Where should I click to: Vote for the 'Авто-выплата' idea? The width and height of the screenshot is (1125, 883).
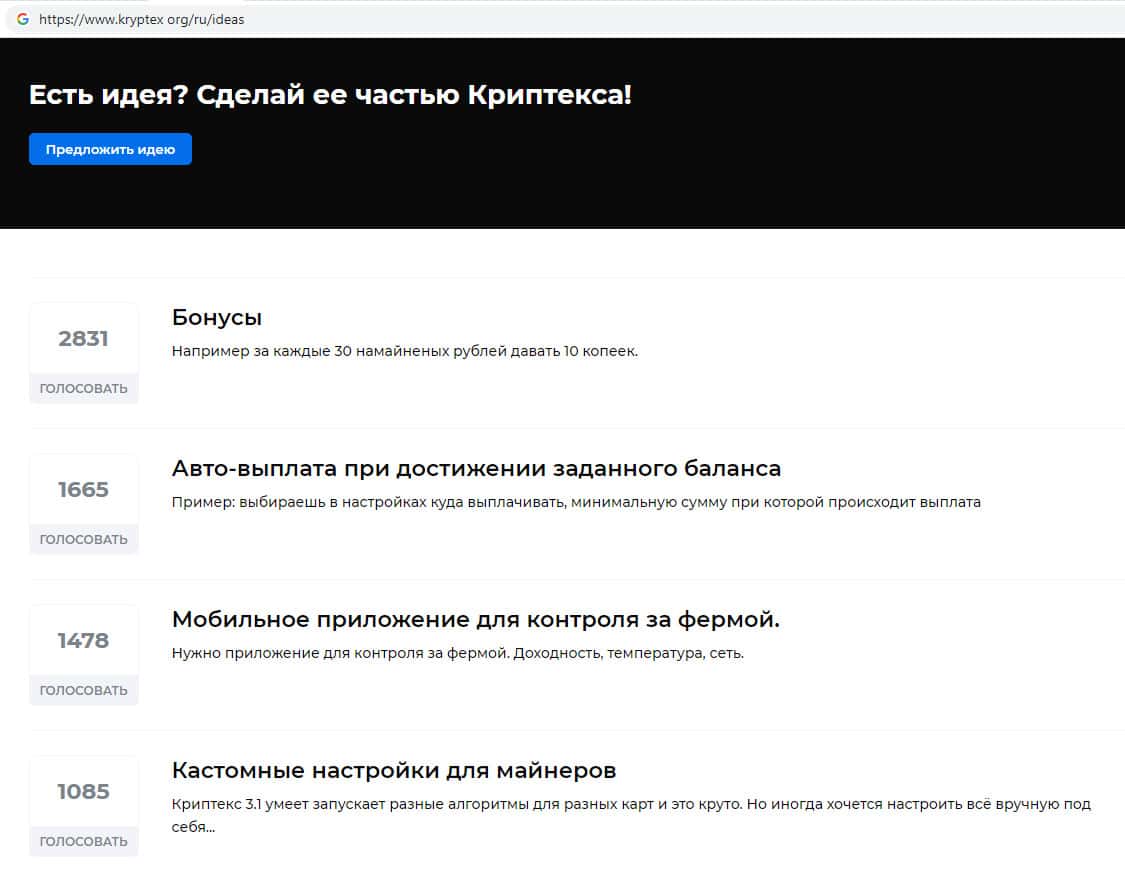coord(84,539)
